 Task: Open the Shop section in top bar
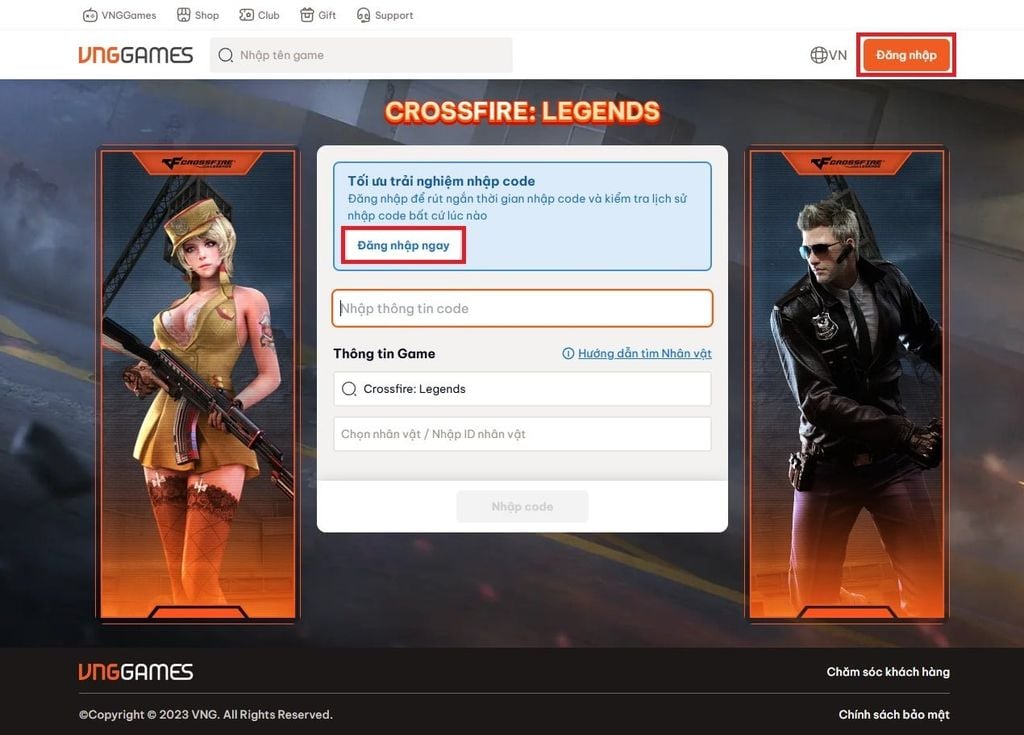click(x=197, y=15)
